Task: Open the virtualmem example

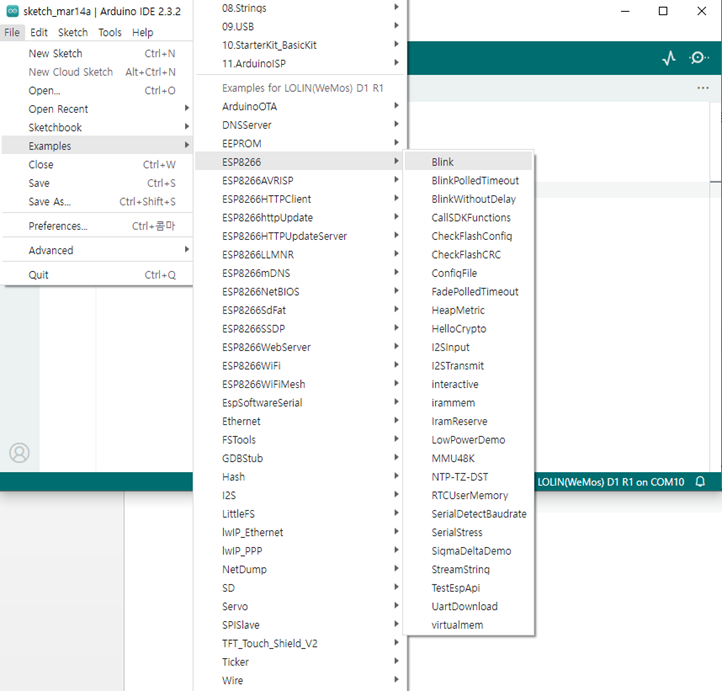Action: [468, 625]
